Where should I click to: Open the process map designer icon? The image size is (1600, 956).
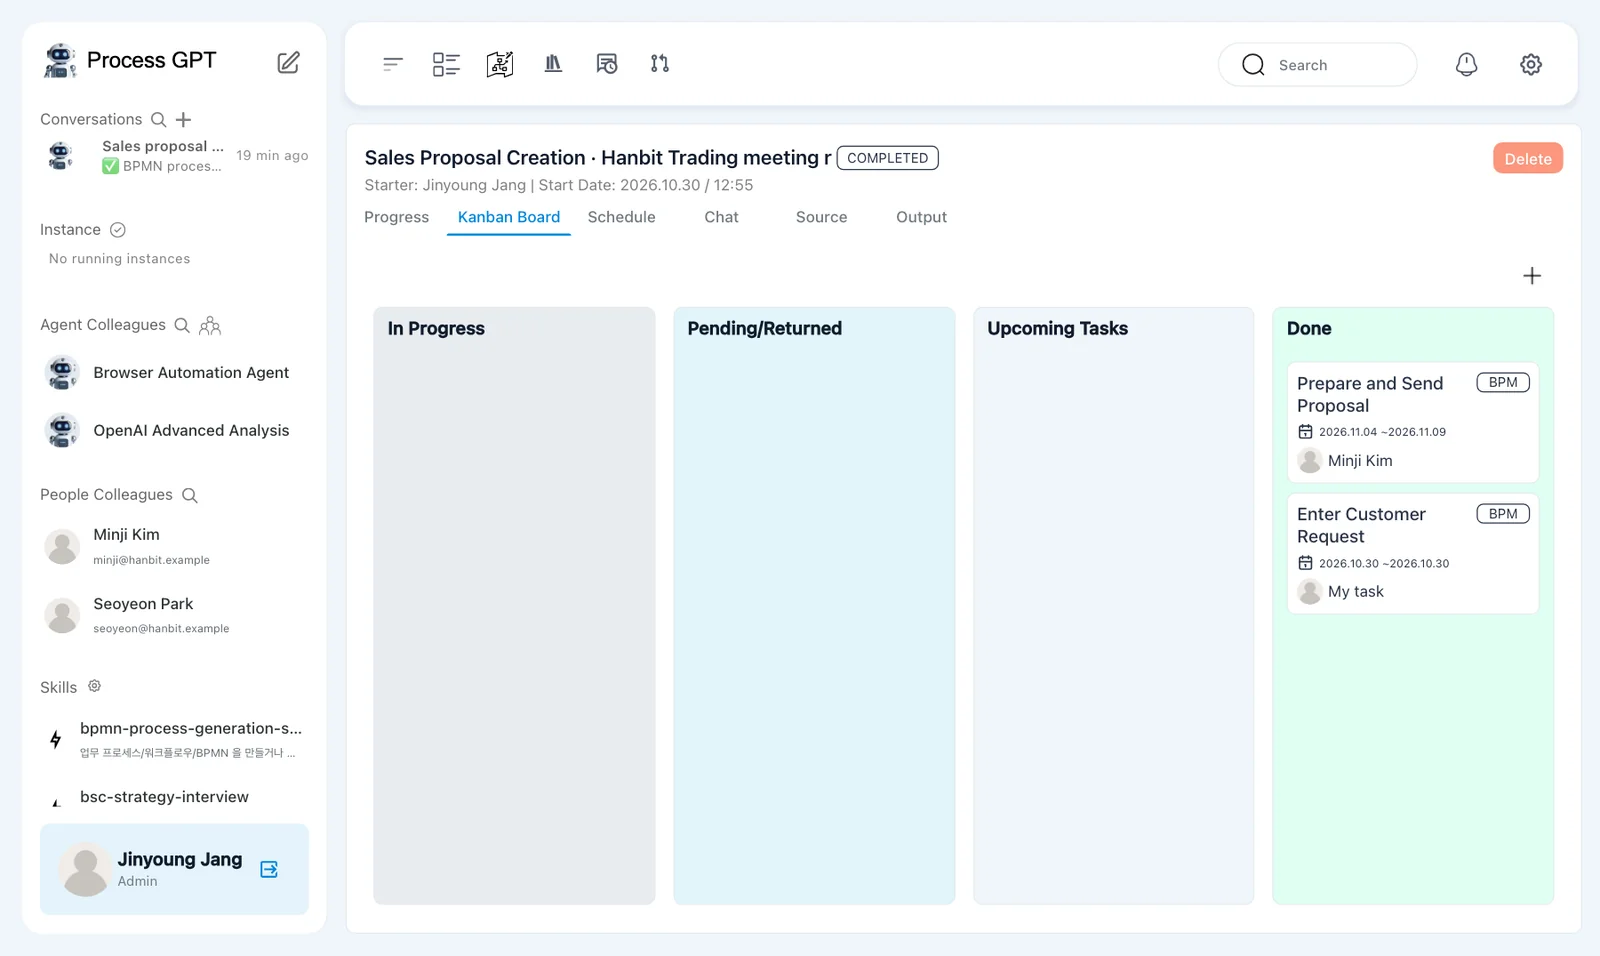pyautogui.click(x=500, y=64)
